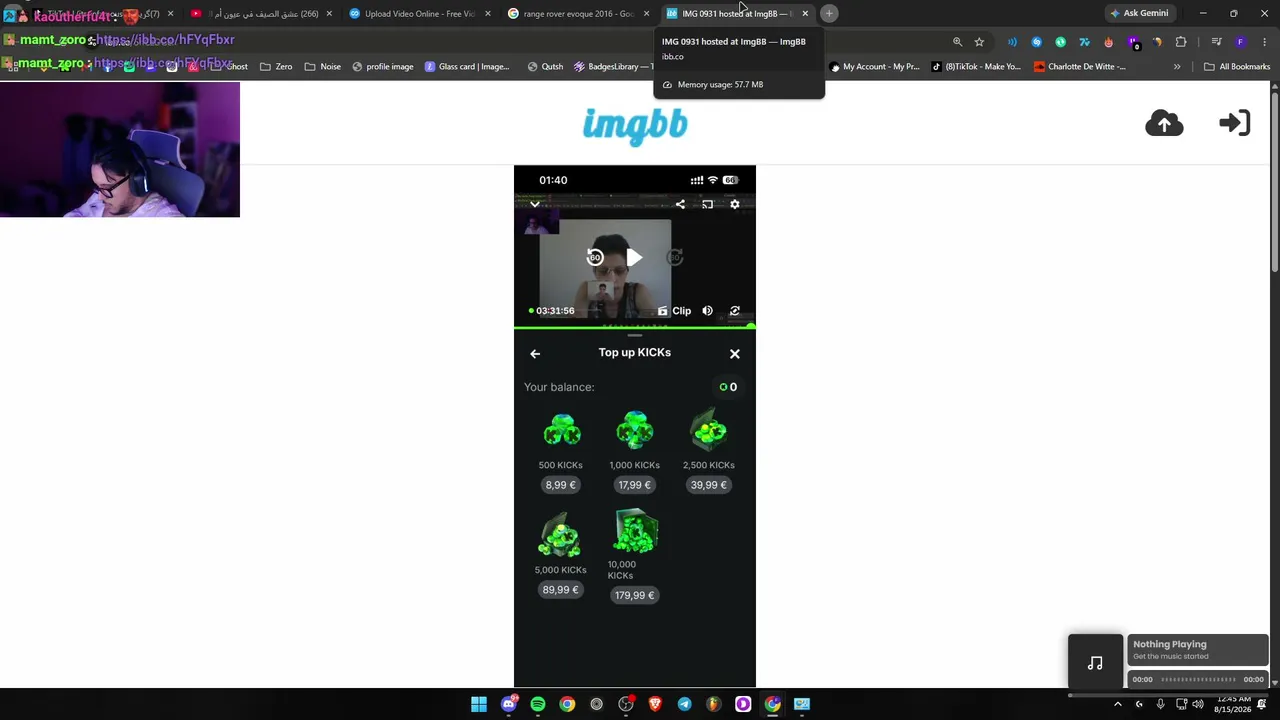
Task: Open the Zero bookmark folder
Action: pyautogui.click(x=276, y=67)
